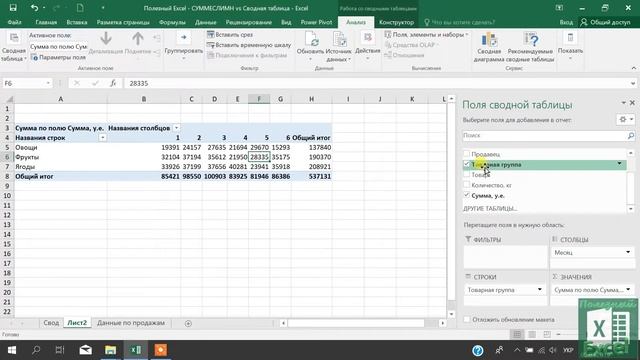The image size is (640, 360).
Task: Insert timeline with Вставить временную шкалу
Action: 249,45
